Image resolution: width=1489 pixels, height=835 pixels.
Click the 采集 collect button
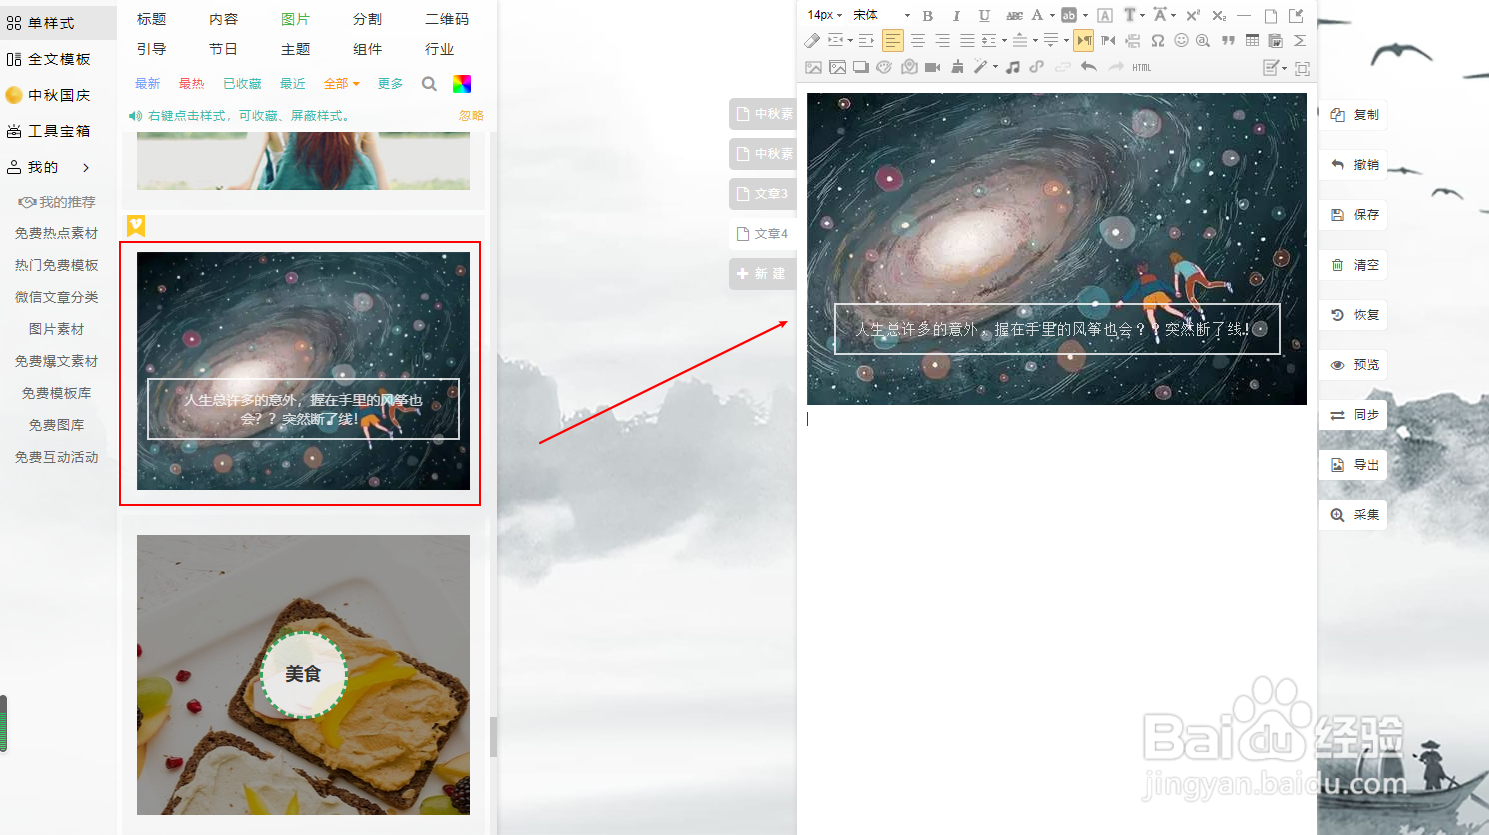[1354, 515]
